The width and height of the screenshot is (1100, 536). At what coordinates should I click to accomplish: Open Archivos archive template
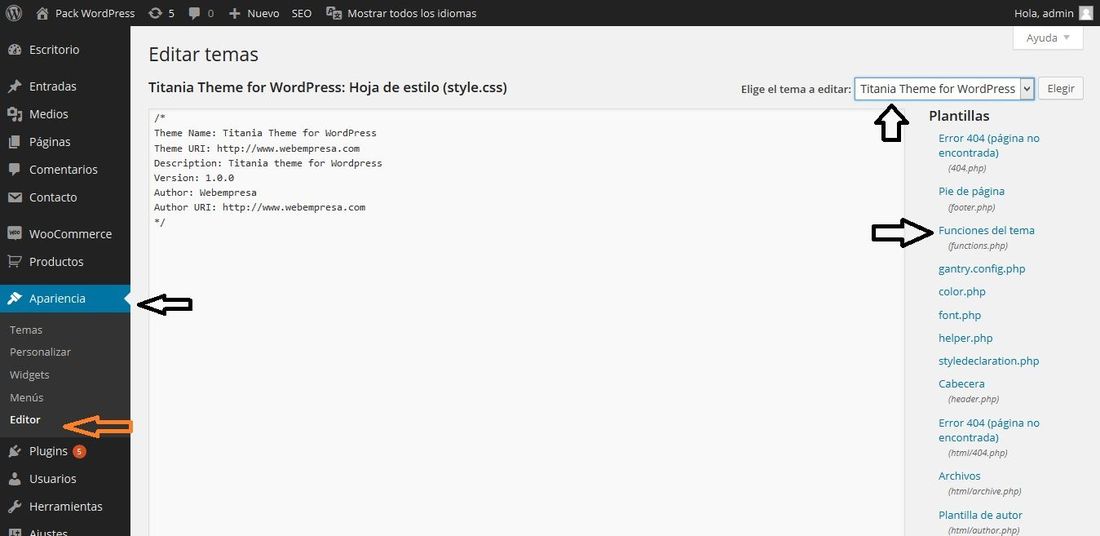pos(959,476)
